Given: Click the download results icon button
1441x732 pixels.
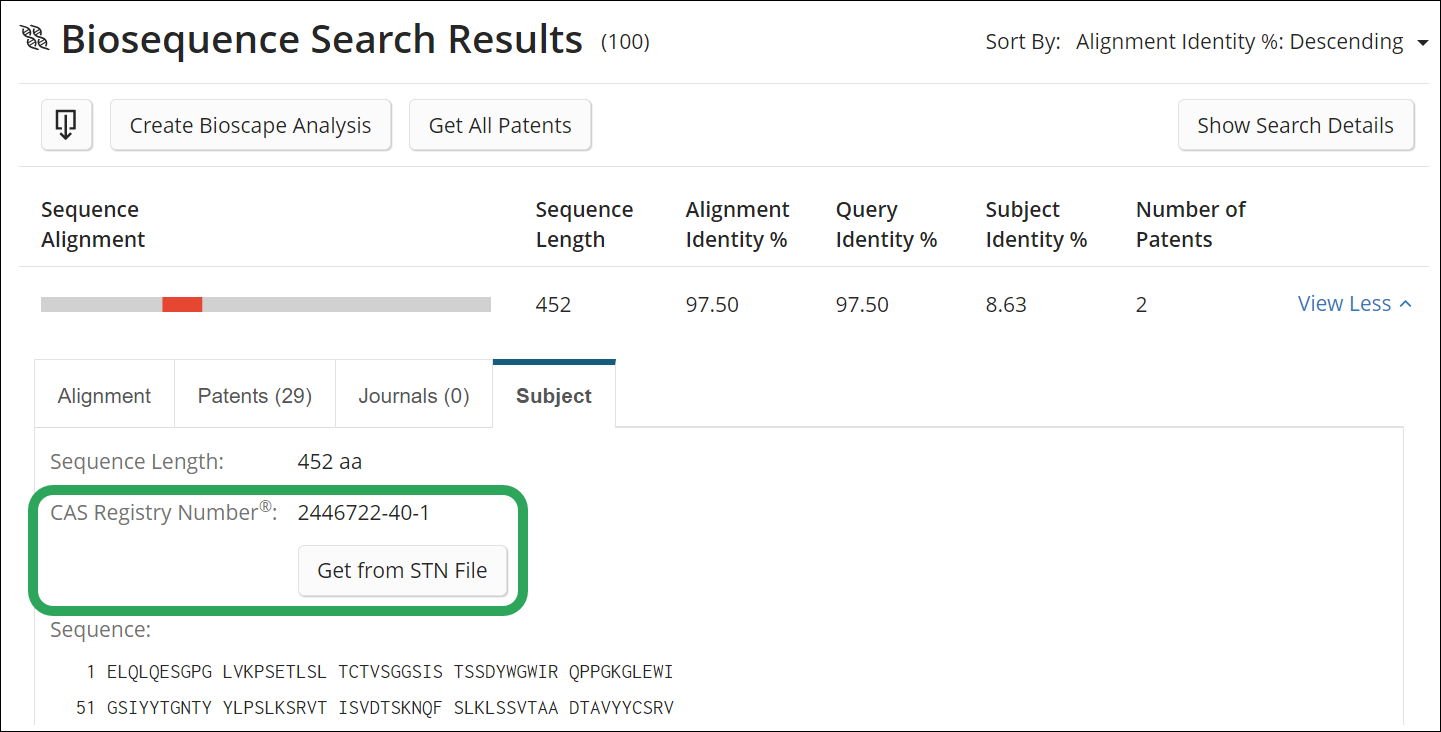Looking at the screenshot, I should [66, 125].
